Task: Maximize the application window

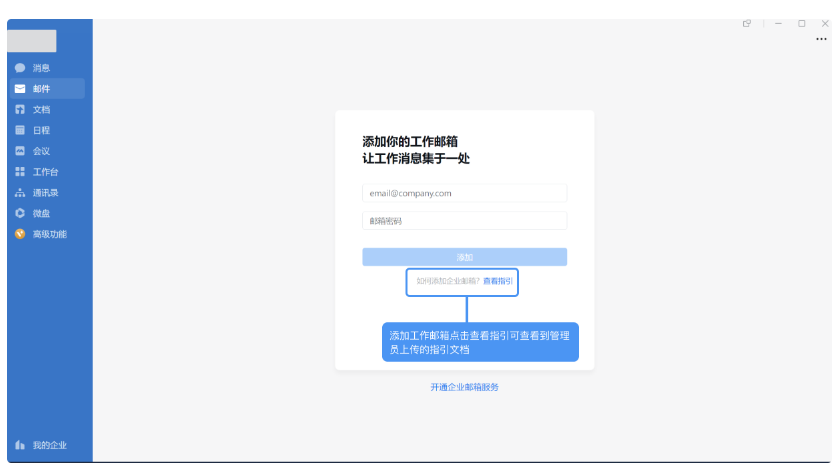Action: [802, 23]
